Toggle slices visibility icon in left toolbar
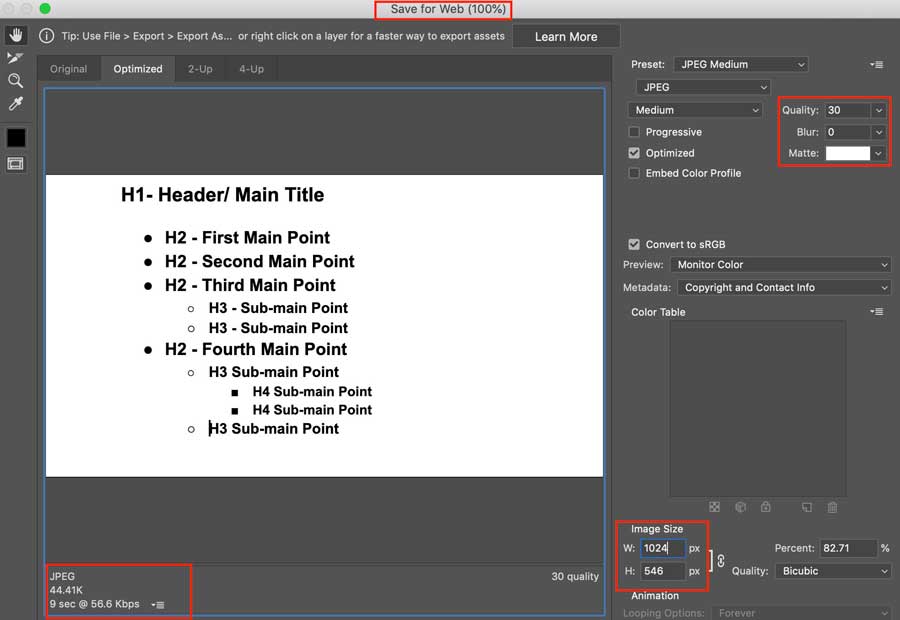This screenshot has width=900, height=620. 15,164
